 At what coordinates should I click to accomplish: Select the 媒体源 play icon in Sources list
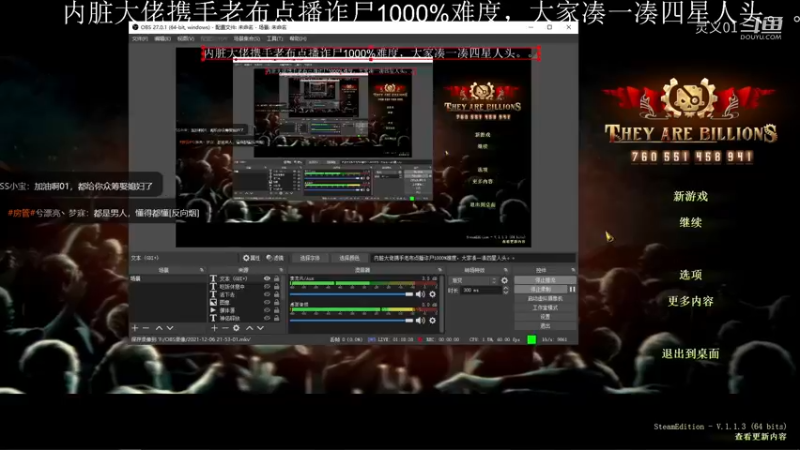(213, 310)
